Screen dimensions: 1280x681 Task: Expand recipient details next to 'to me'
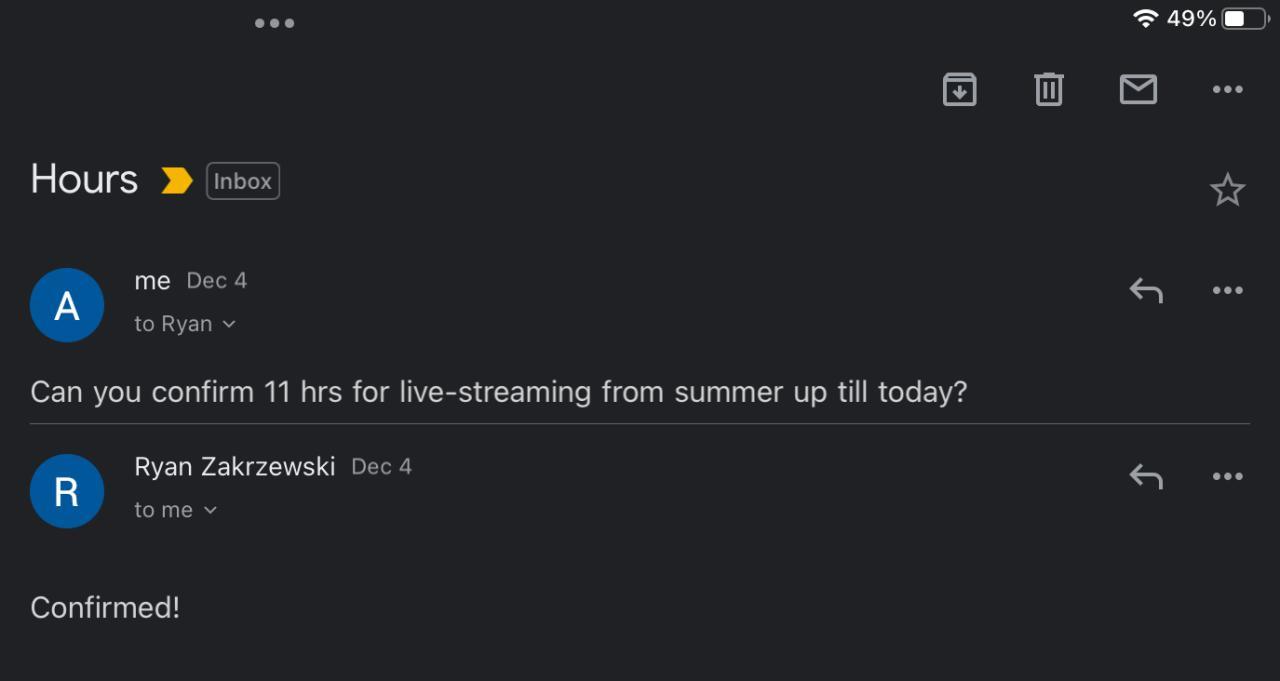[210, 510]
